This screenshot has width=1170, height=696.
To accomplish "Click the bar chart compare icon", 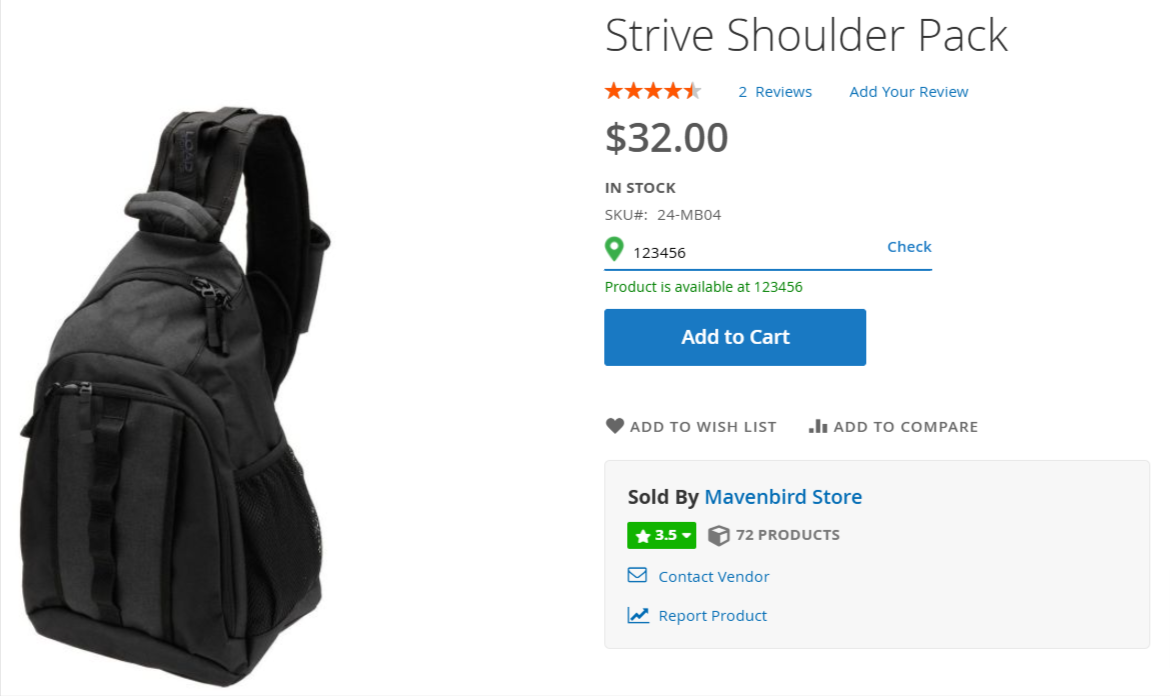I will (818, 426).
